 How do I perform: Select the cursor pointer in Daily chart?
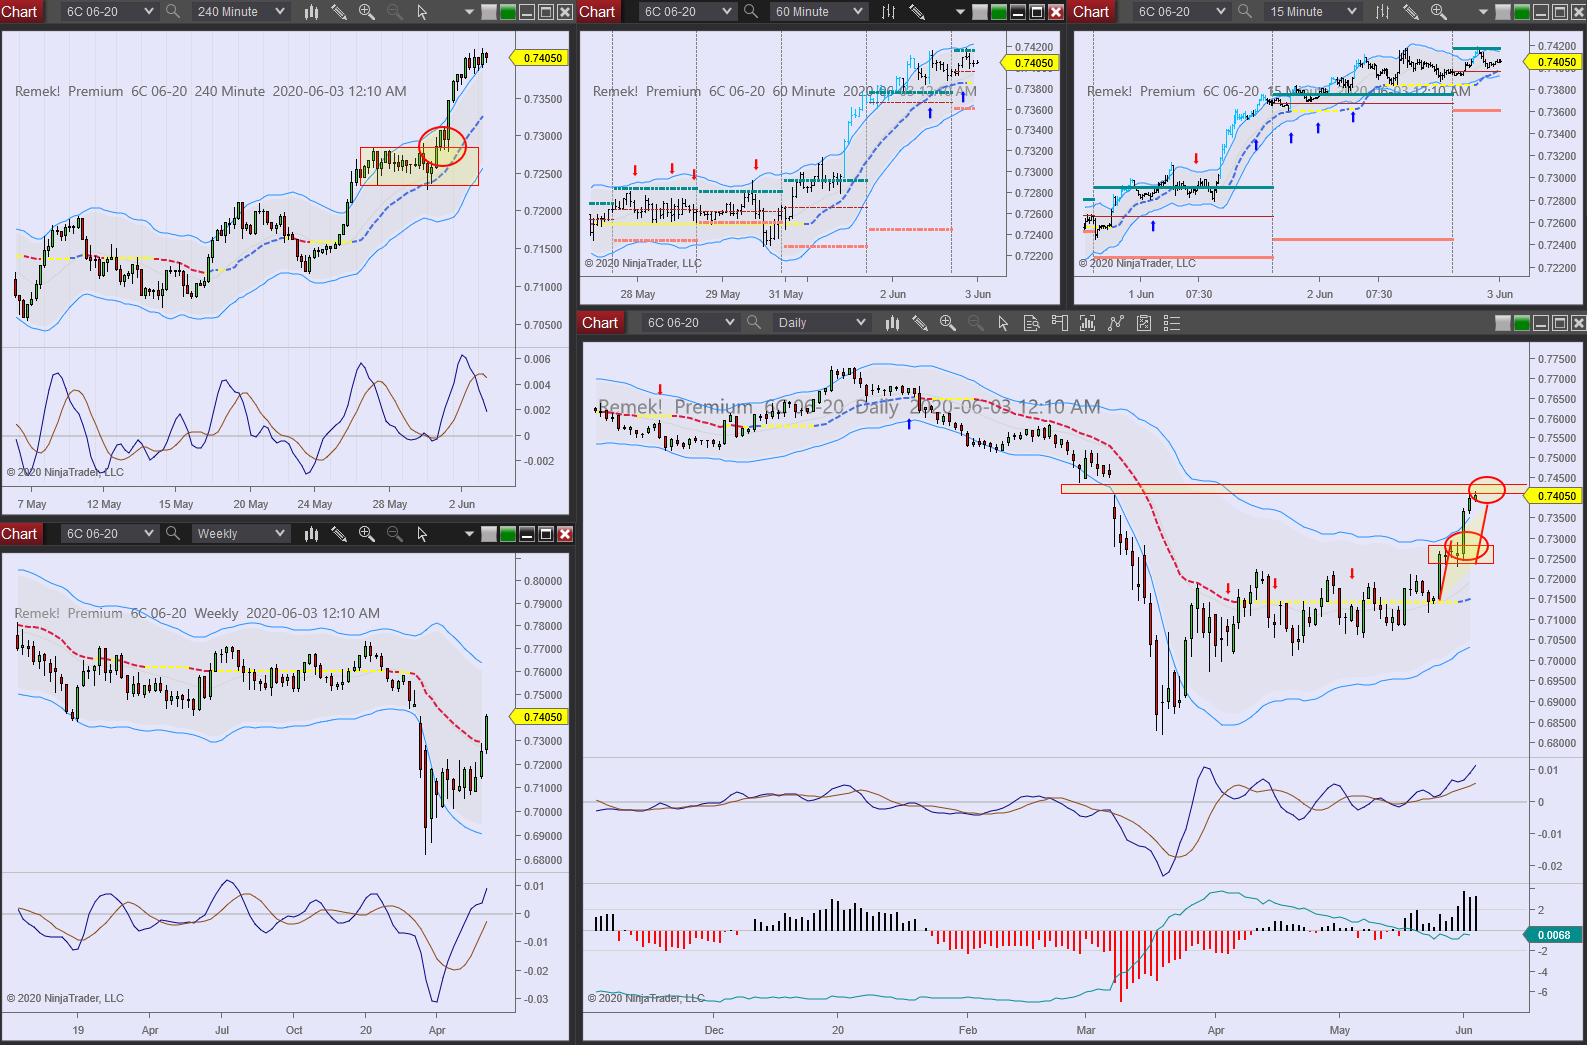point(1003,323)
